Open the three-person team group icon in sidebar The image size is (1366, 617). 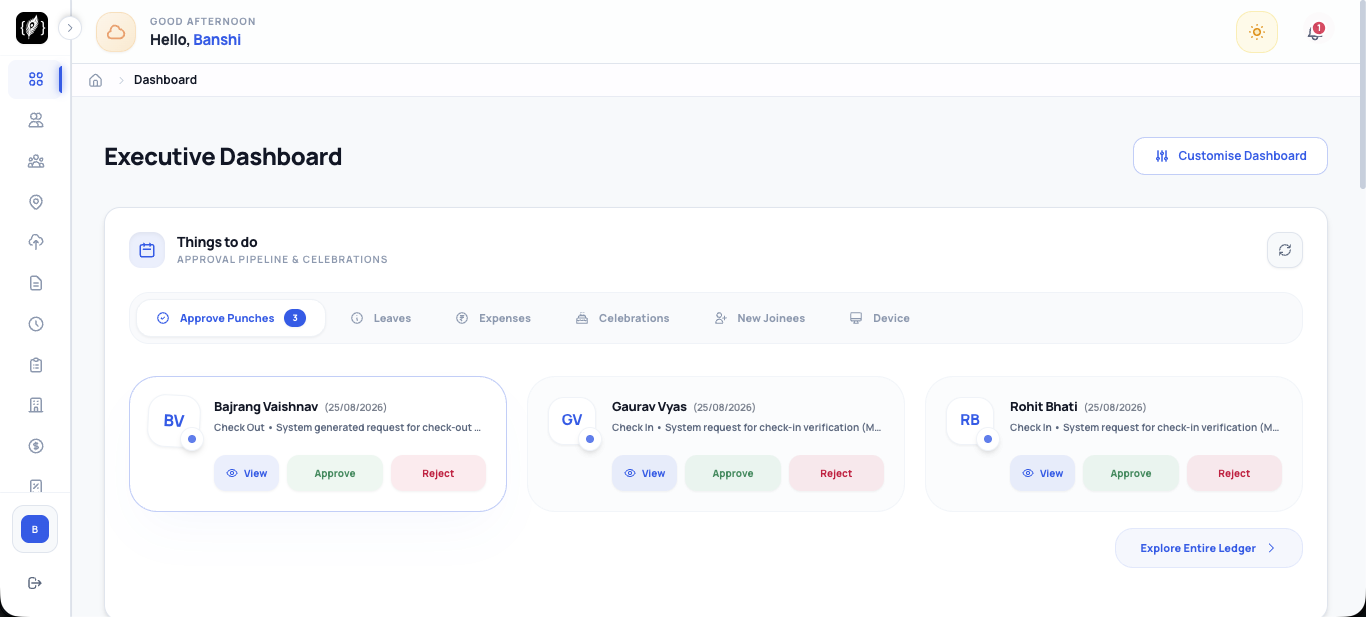pyautogui.click(x=36, y=161)
